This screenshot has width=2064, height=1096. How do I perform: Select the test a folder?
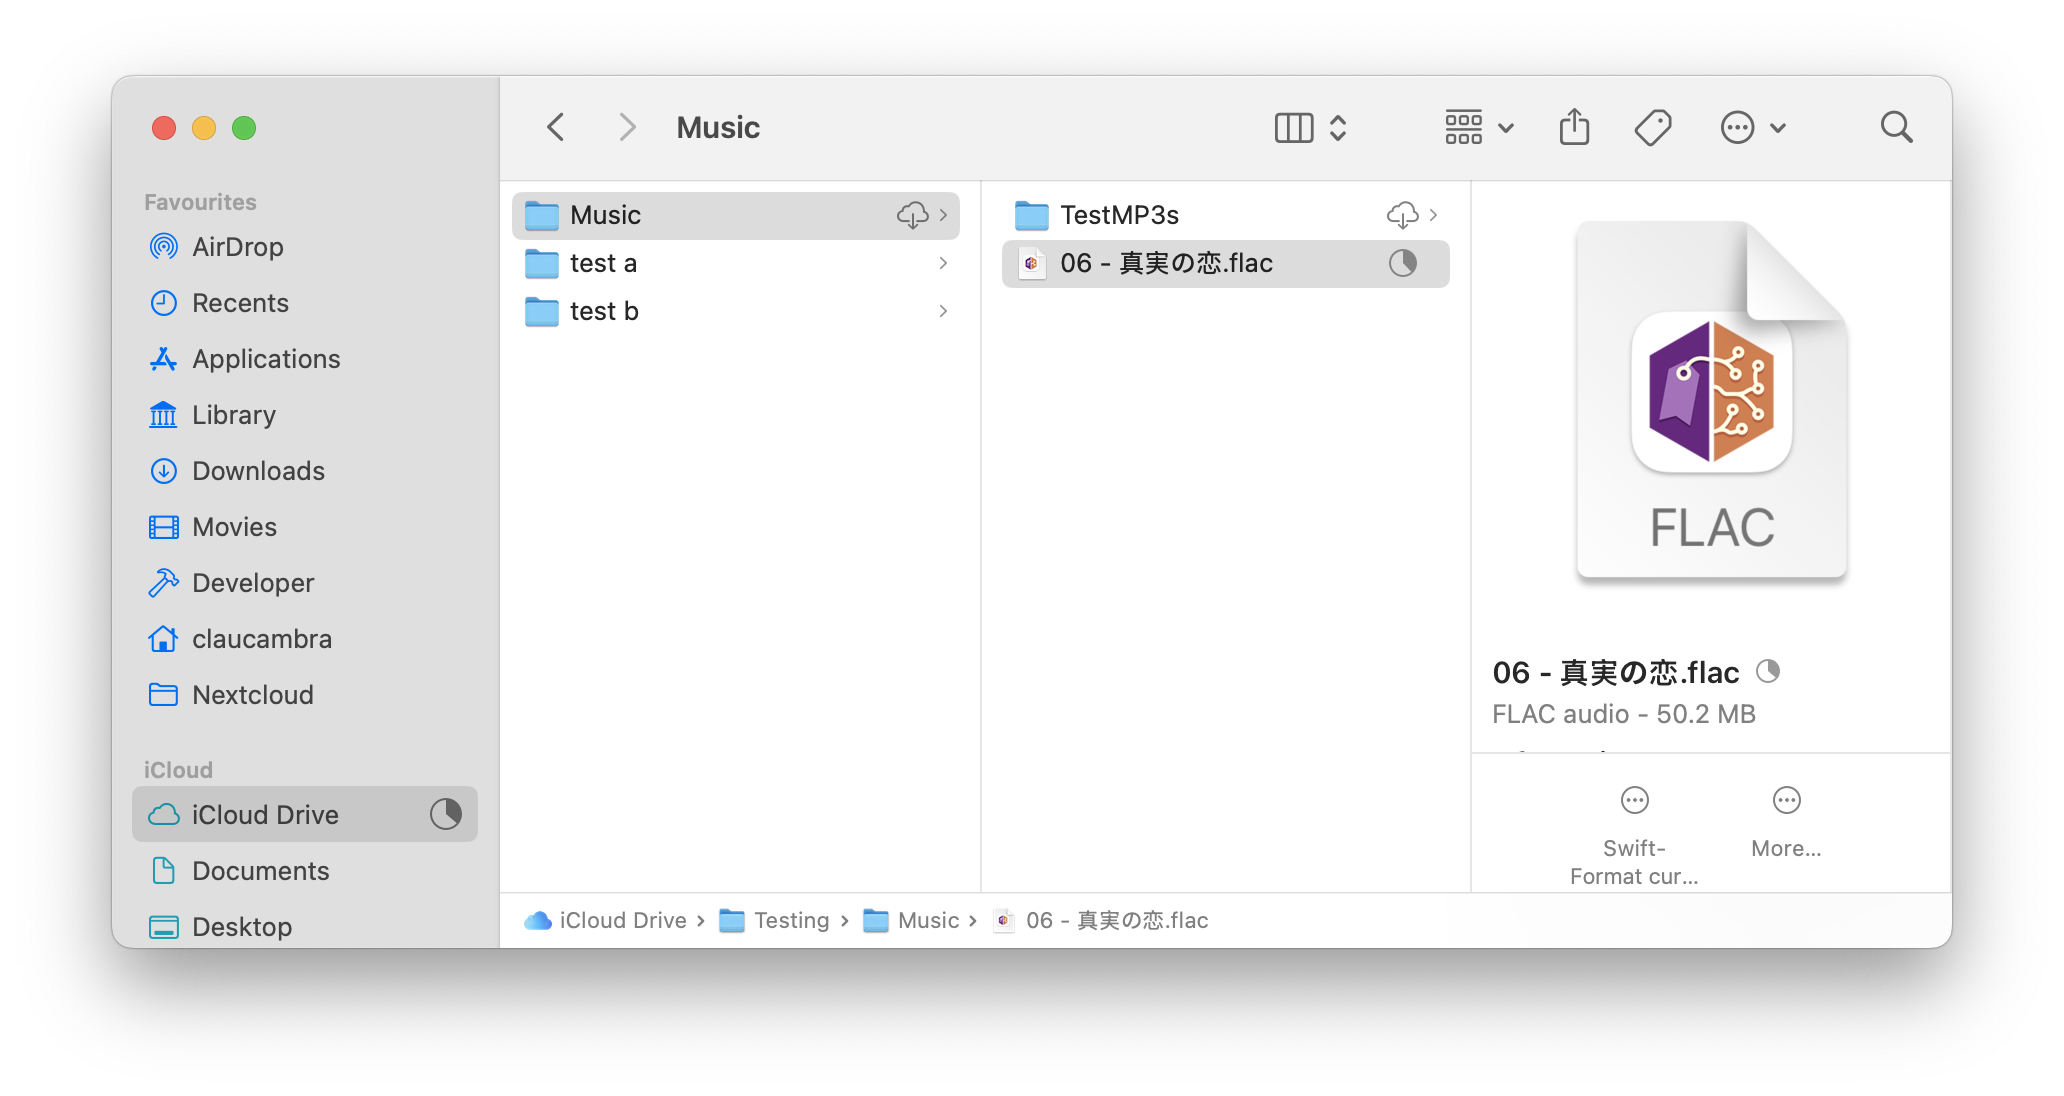[x=735, y=263]
